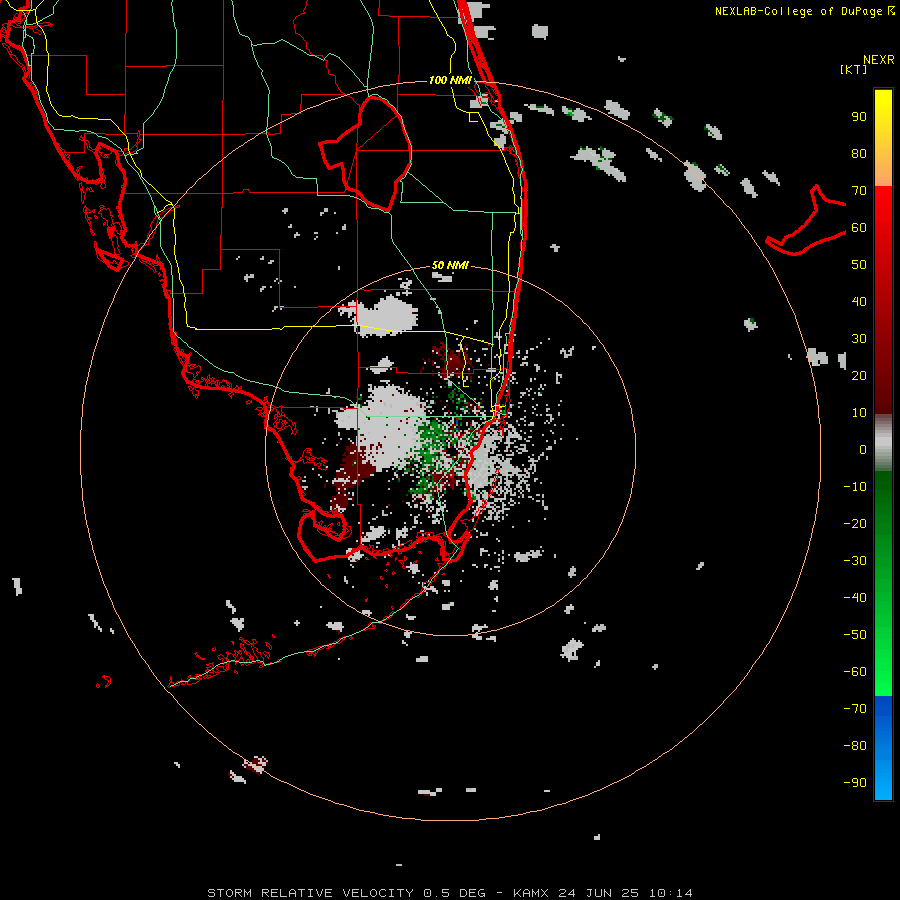The image size is (900, 900).
Task: Select the -50 scale value
Action: click(x=855, y=635)
